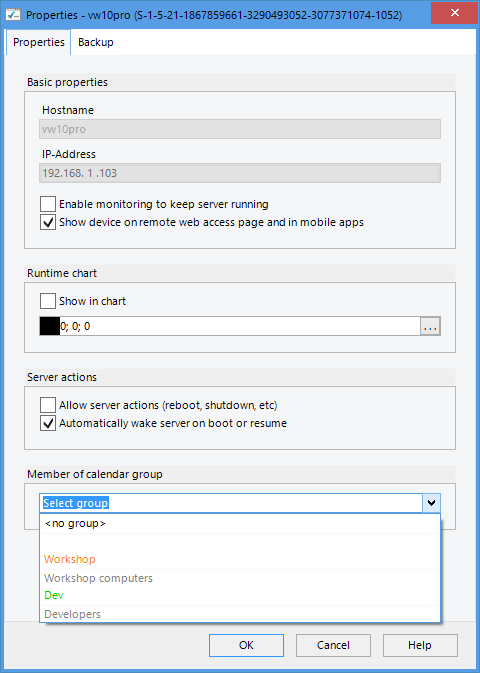The width and height of the screenshot is (480, 673).
Task: Enable monitoring to keep server running
Action: (48, 204)
